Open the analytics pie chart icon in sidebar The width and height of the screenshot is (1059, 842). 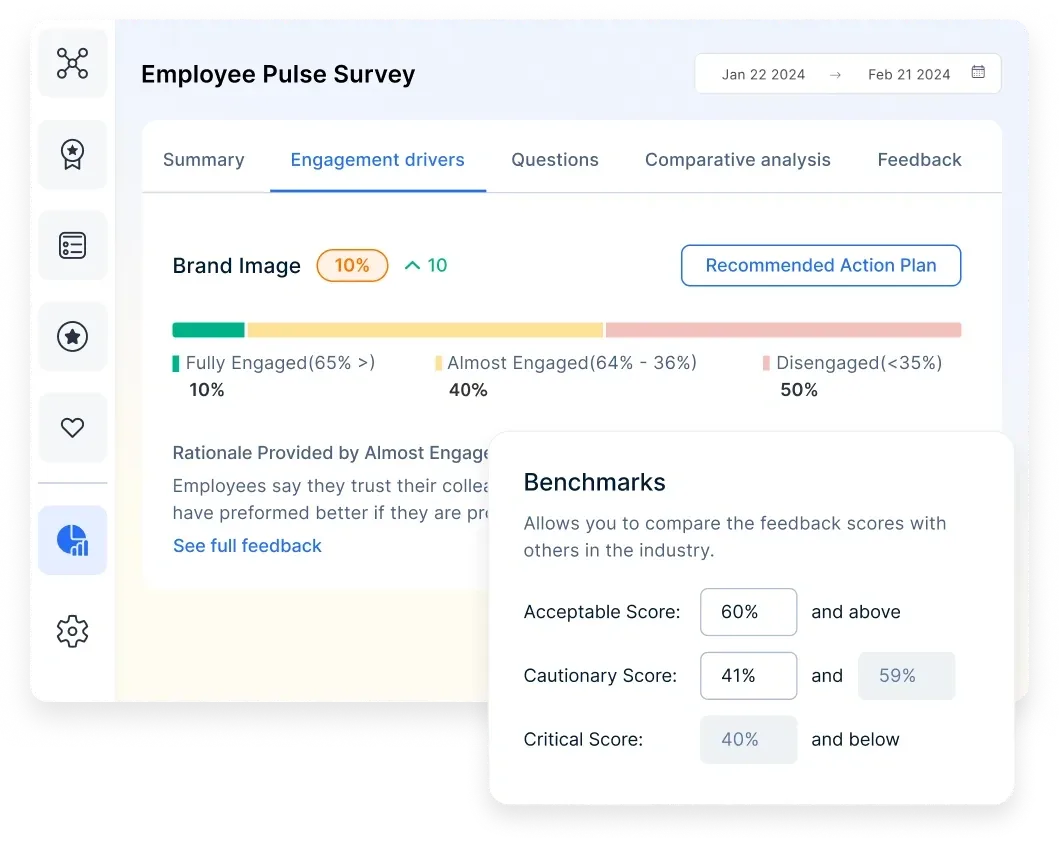coord(72,539)
